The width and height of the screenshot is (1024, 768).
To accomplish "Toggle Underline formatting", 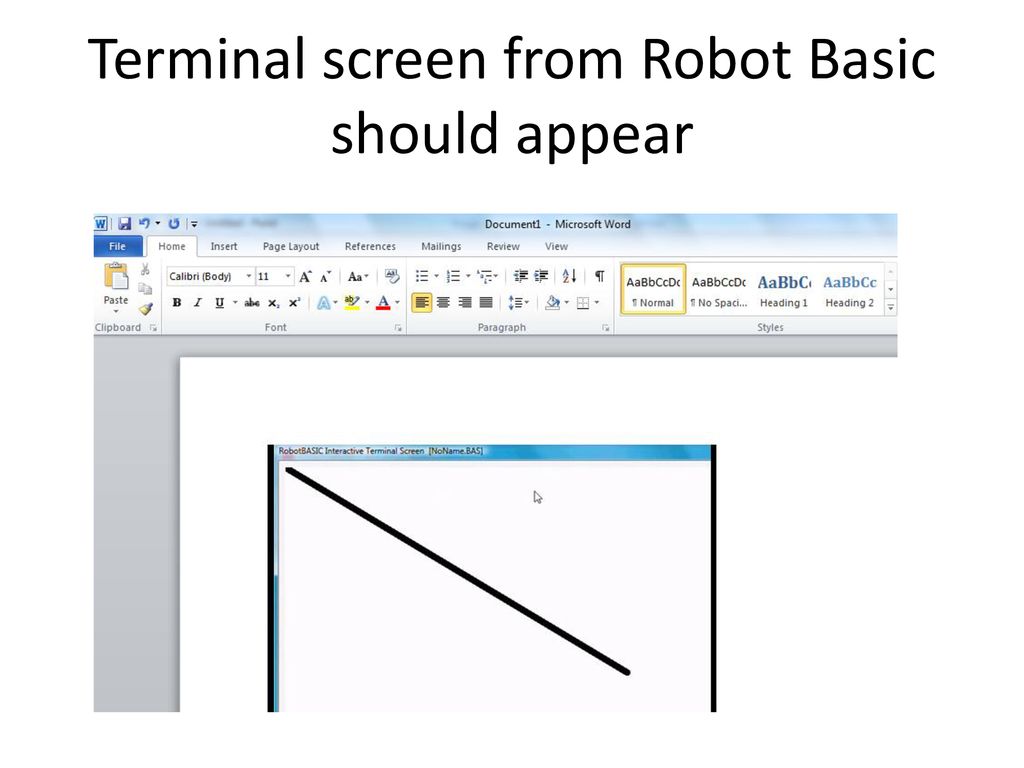I will coord(219,302).
